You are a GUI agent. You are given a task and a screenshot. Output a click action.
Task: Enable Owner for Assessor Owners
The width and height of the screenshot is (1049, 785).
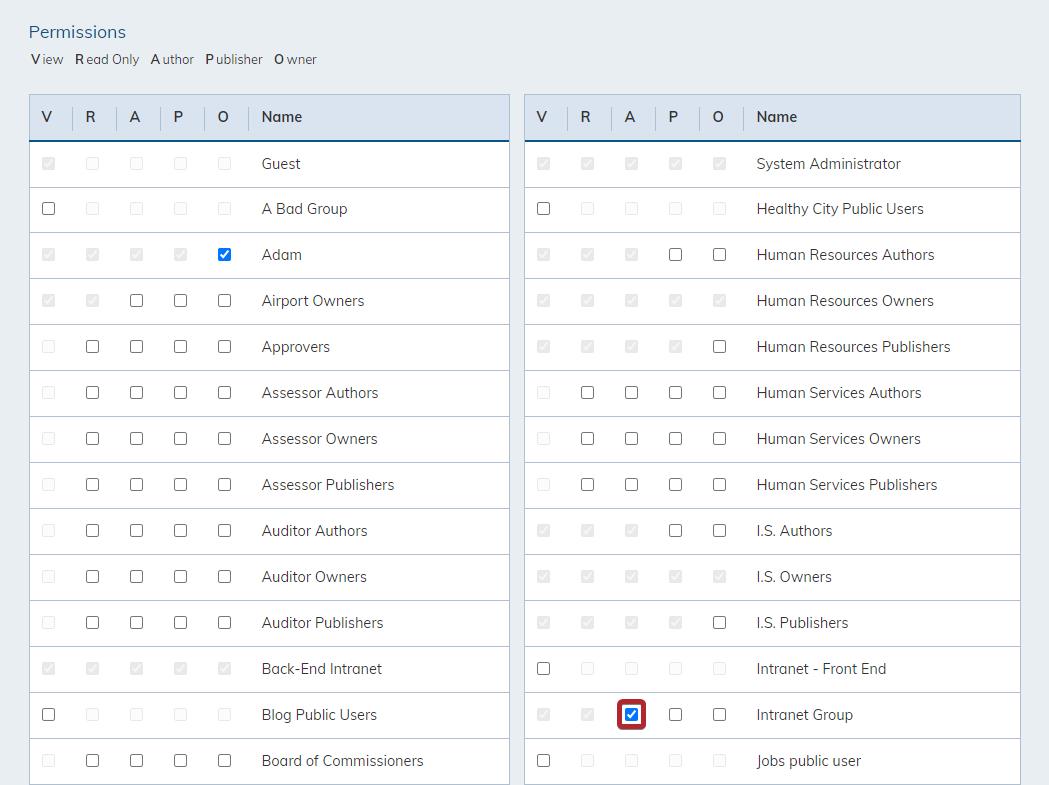pos(224,439)
